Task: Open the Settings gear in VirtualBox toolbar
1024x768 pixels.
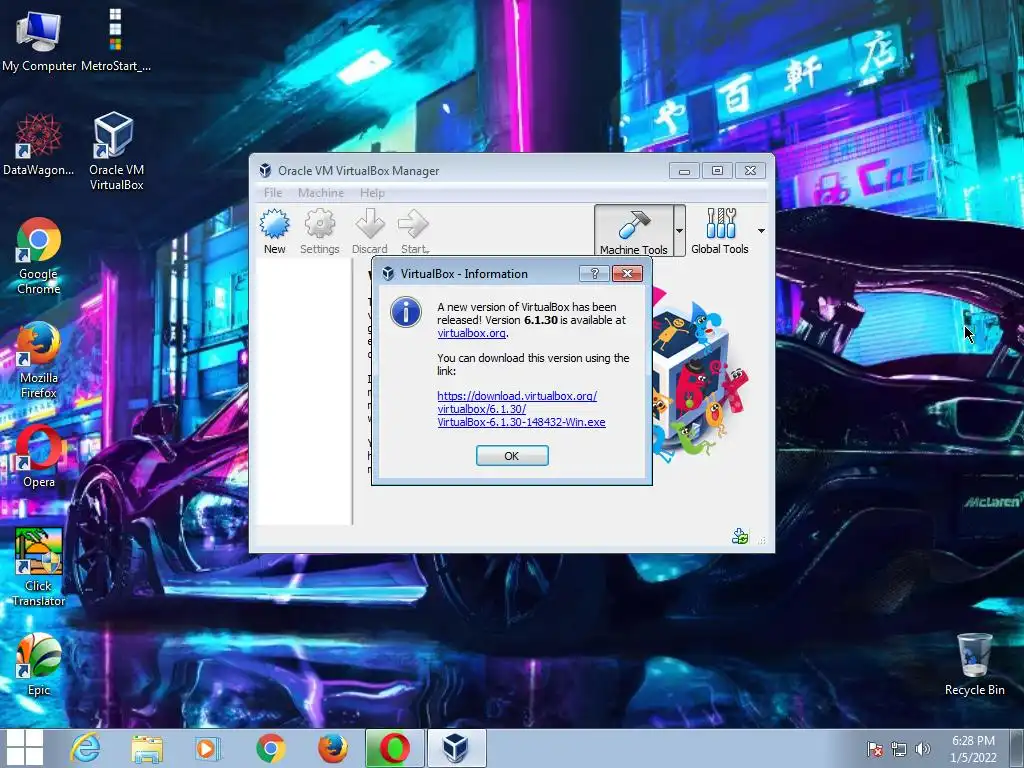Action: click(319, 231)
